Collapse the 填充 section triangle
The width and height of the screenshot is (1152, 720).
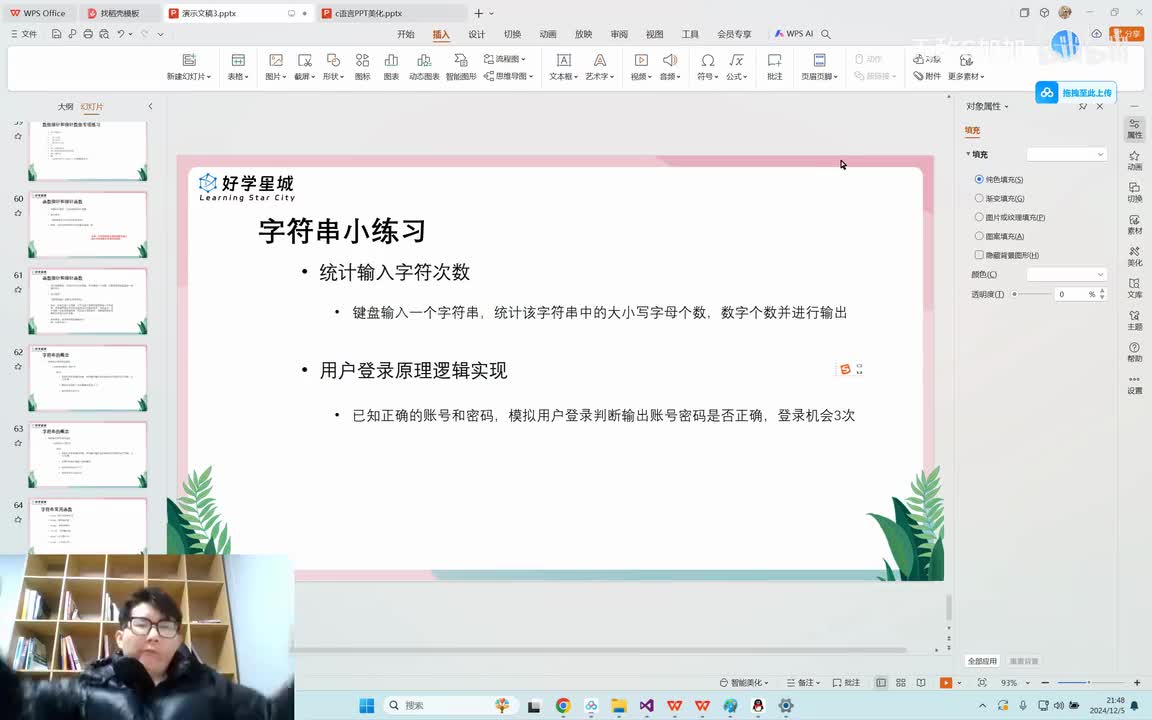tap(968, 154)
